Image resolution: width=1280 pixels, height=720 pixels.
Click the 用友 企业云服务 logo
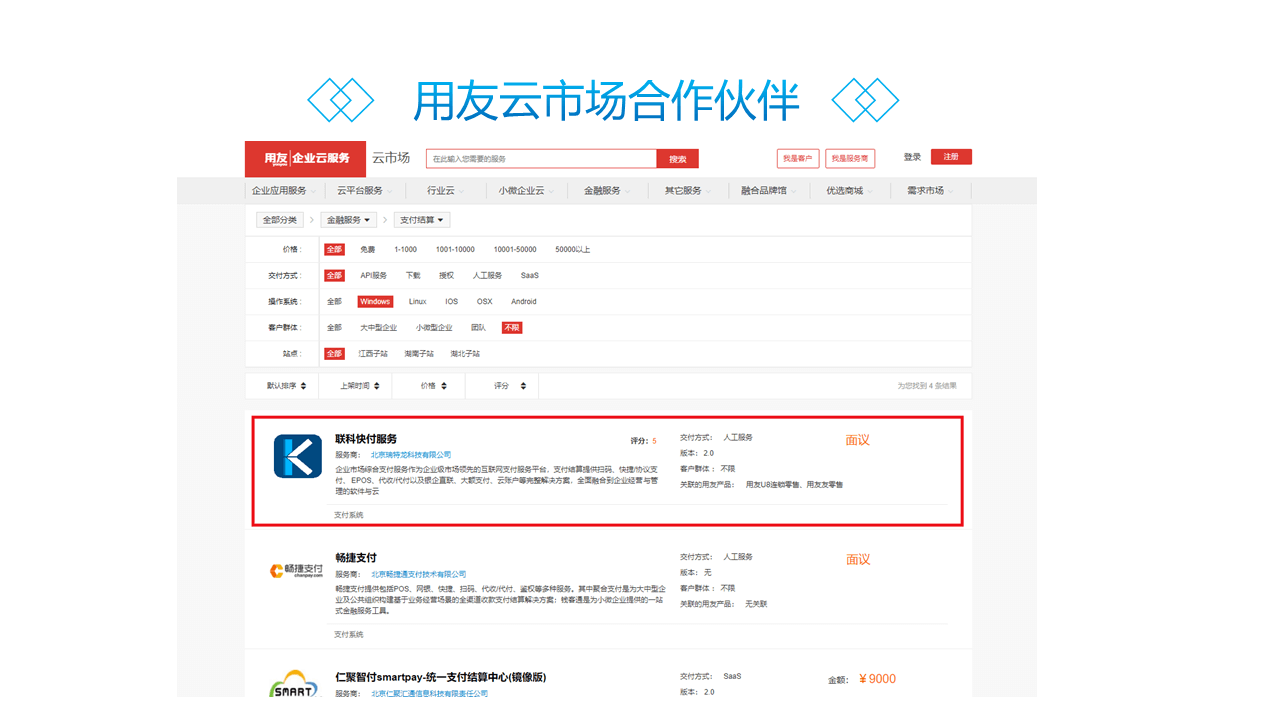pos(307,158)
